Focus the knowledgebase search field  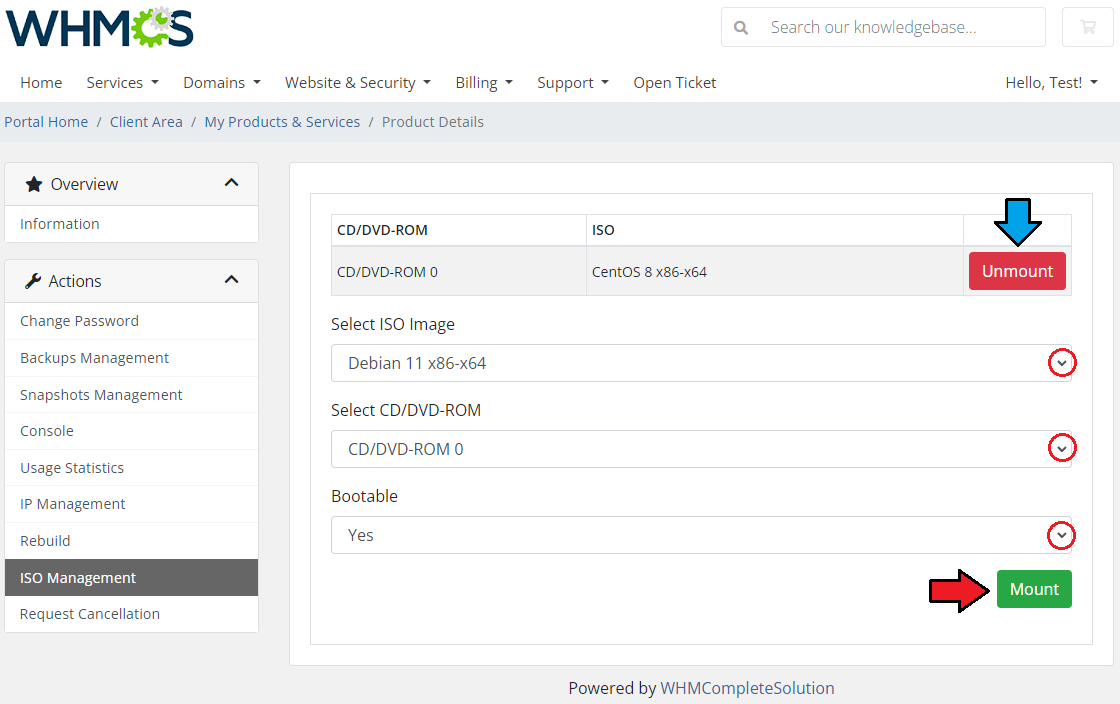904,28
